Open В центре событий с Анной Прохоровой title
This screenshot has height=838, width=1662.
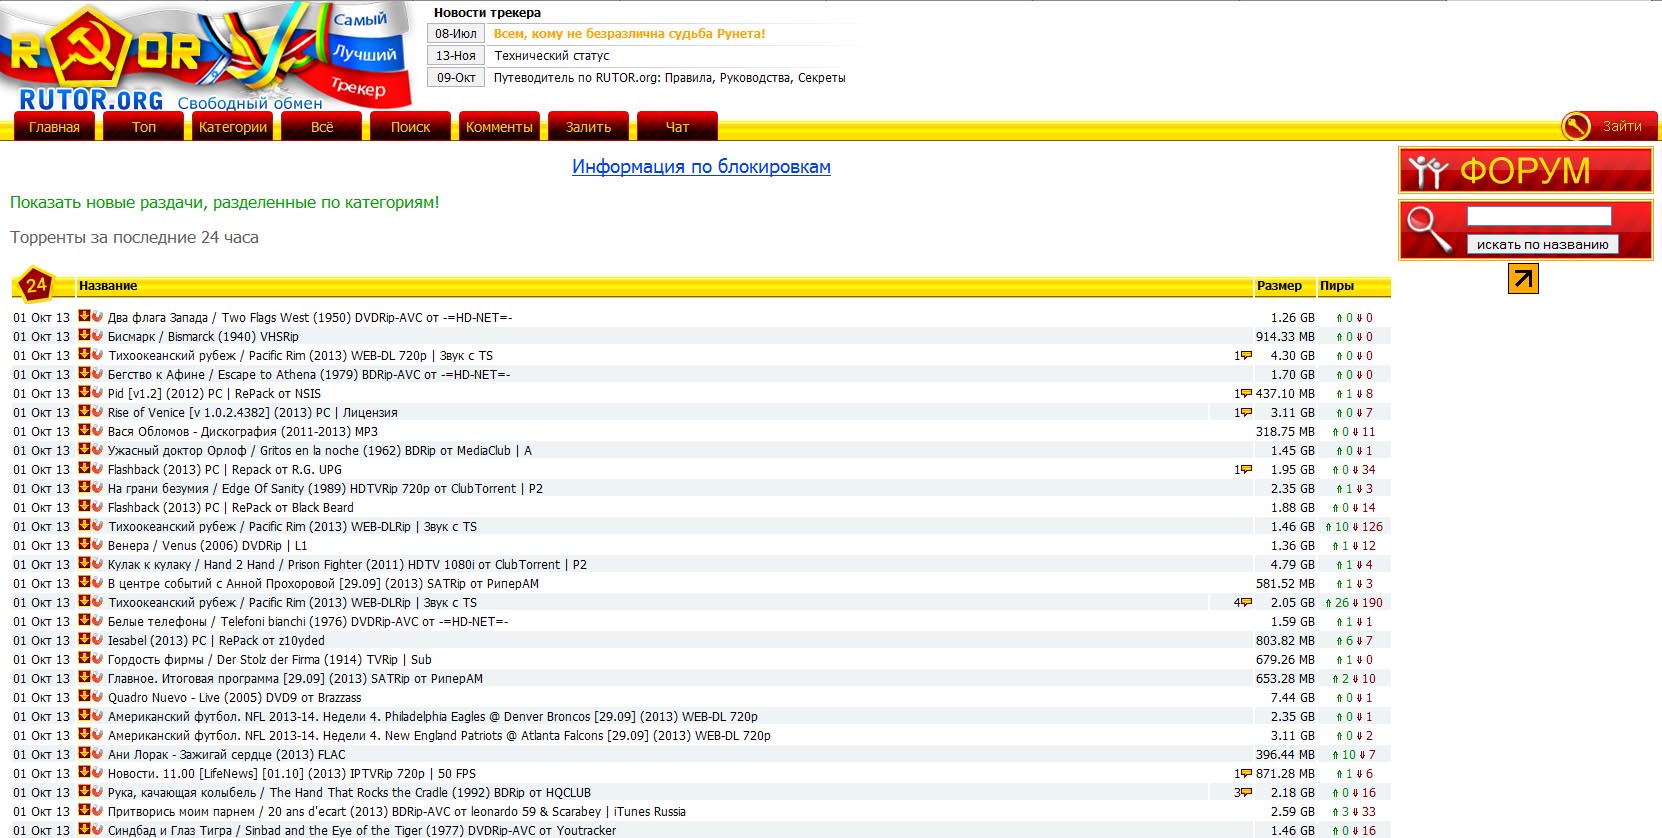pyautogui.click(x=323, y=583)
